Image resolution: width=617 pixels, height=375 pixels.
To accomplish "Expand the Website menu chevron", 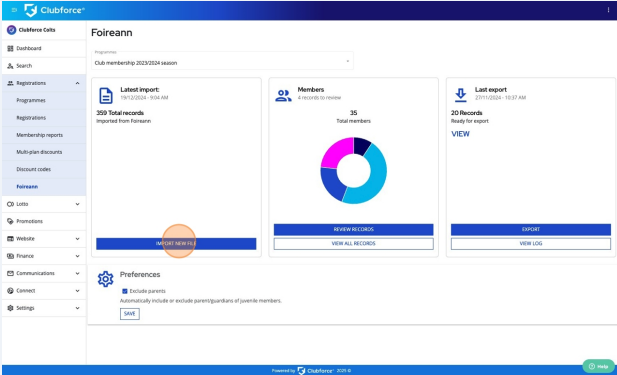I will (x=78, y=239).
